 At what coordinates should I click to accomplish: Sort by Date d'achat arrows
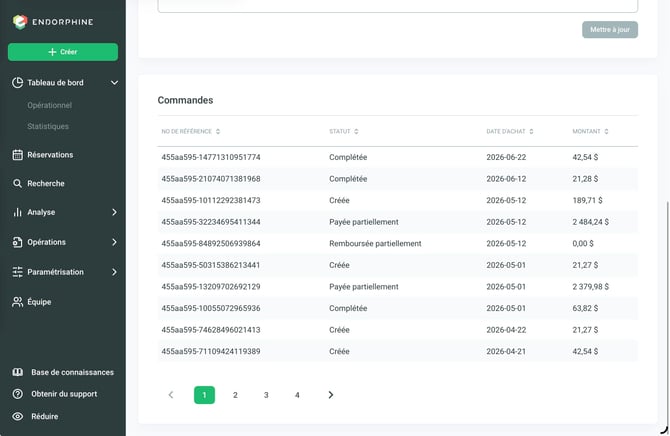[x=531, y=131]
